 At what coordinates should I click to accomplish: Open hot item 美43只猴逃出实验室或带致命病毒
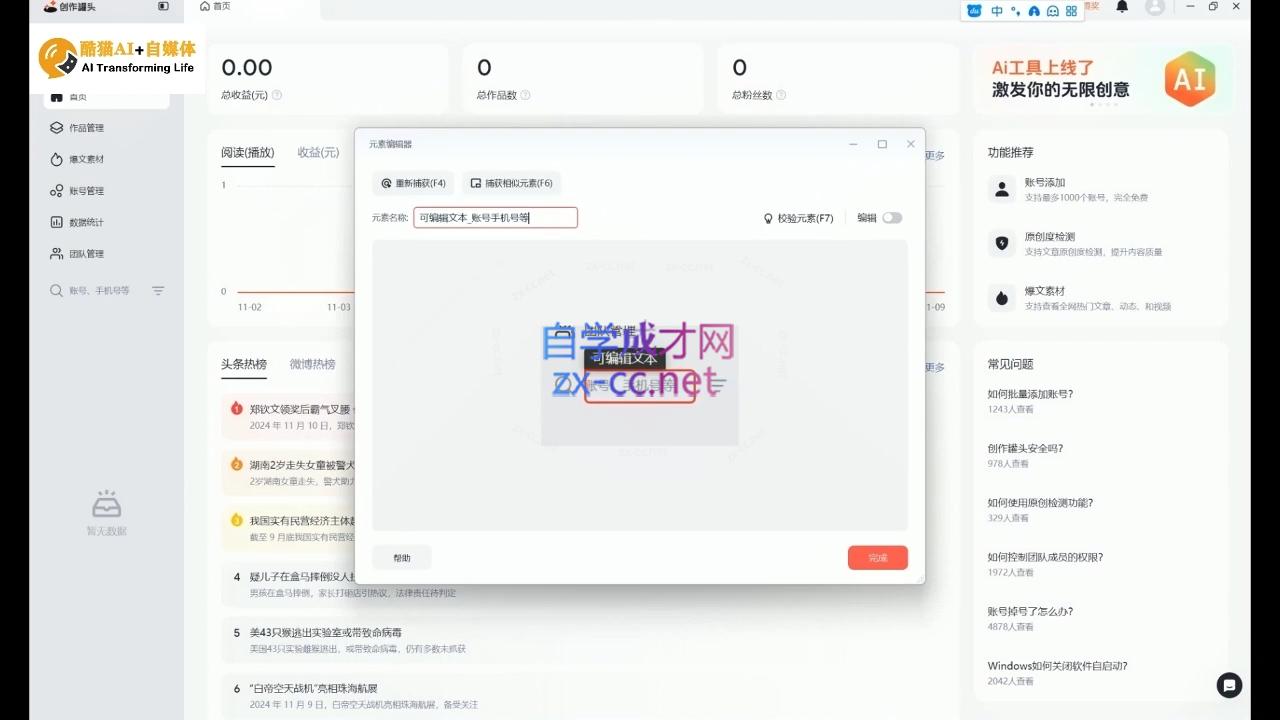[326, 633]
